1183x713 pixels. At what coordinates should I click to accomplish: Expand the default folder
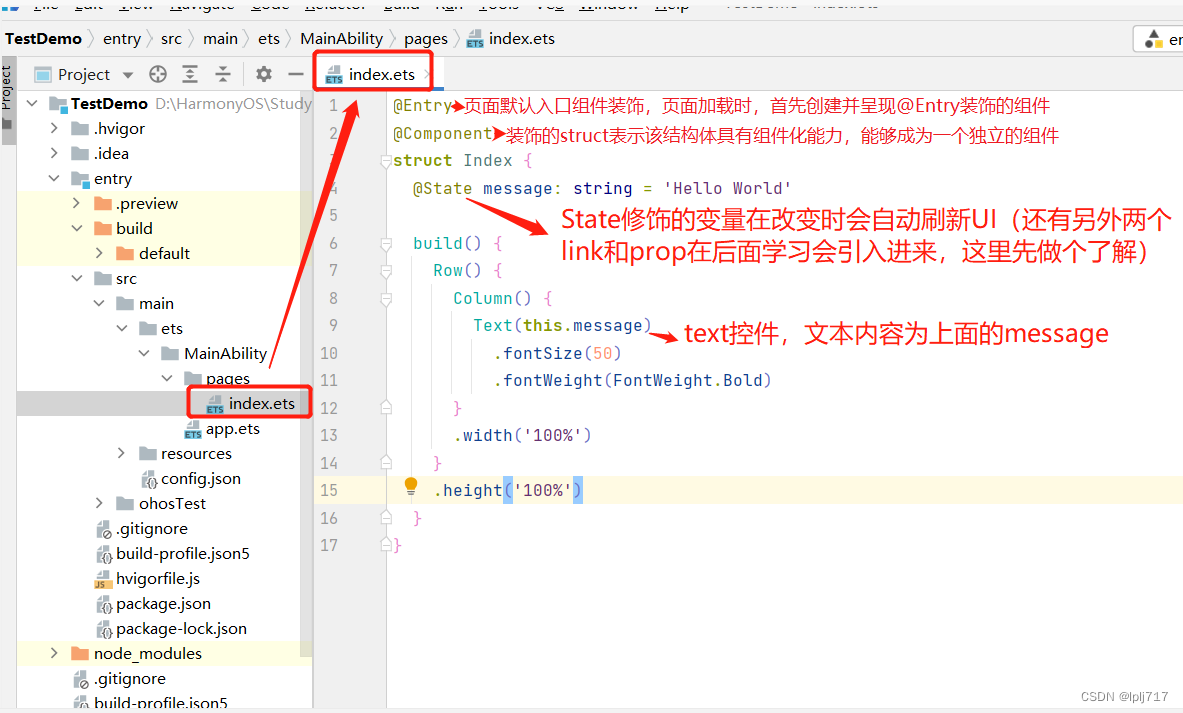(99, 253)
